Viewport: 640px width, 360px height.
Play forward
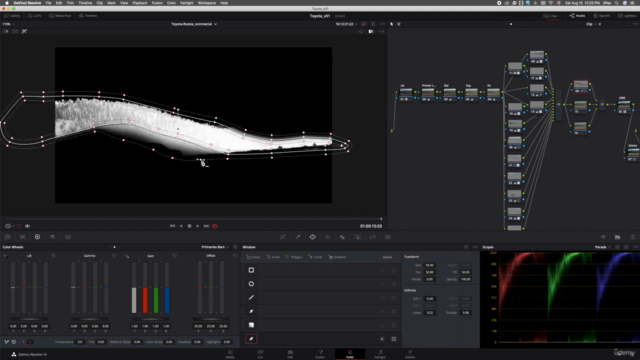198,226
